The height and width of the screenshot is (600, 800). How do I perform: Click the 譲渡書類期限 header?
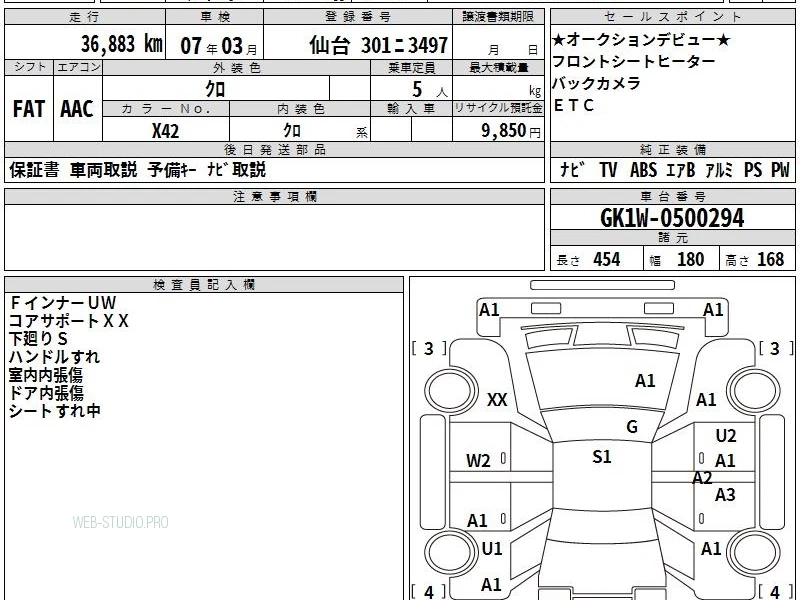pyautogui.click(x=498, y=17)
